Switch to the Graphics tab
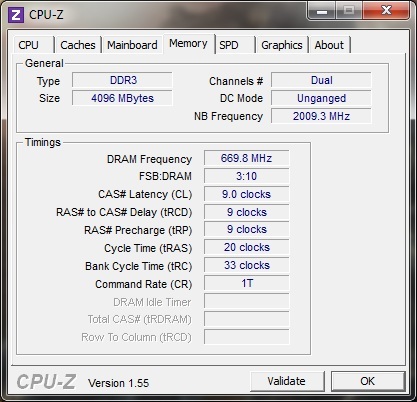 (282, 45)
